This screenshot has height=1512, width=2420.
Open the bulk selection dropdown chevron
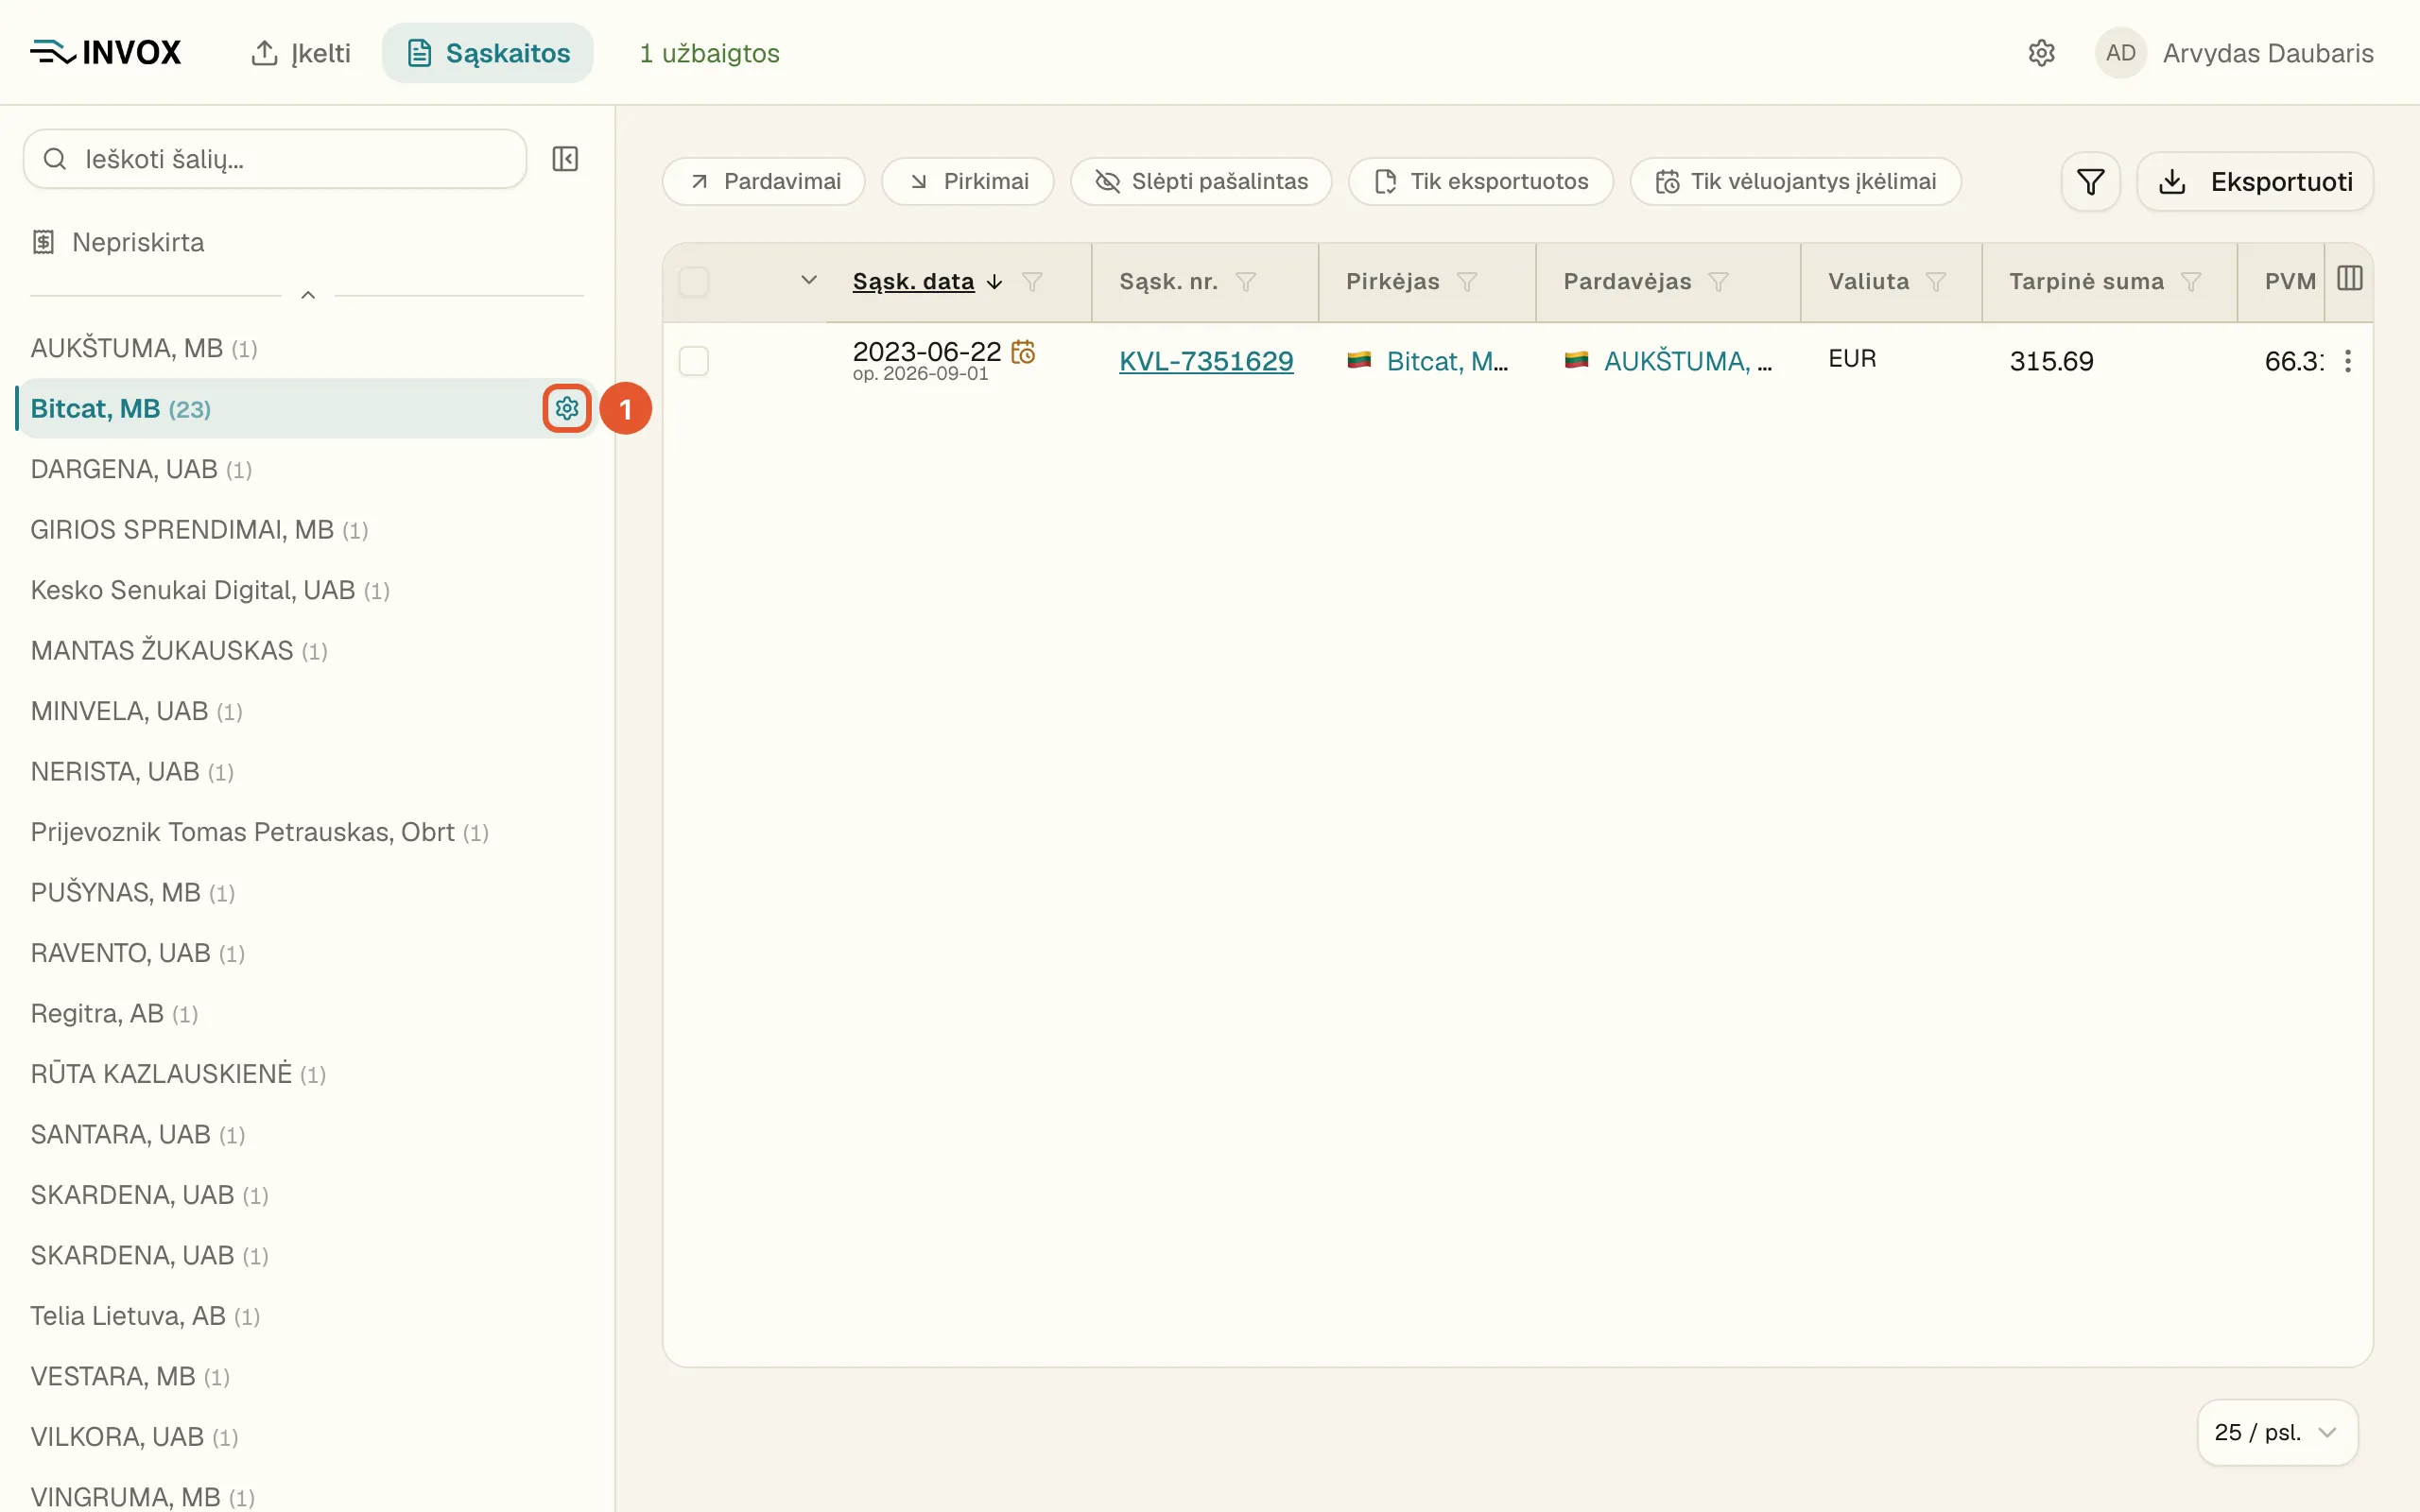[x=809, y=281]
